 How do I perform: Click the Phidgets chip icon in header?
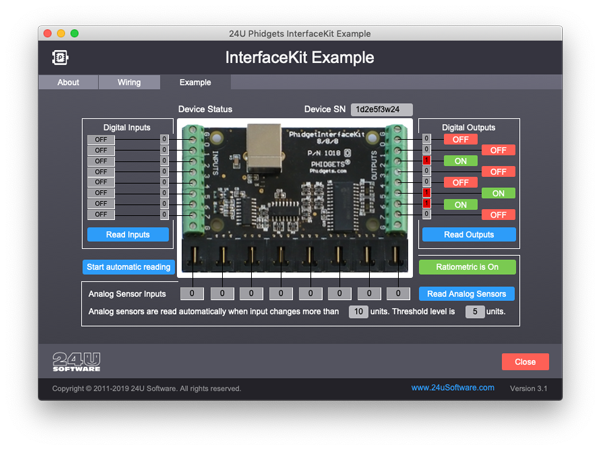coord(60,58)
